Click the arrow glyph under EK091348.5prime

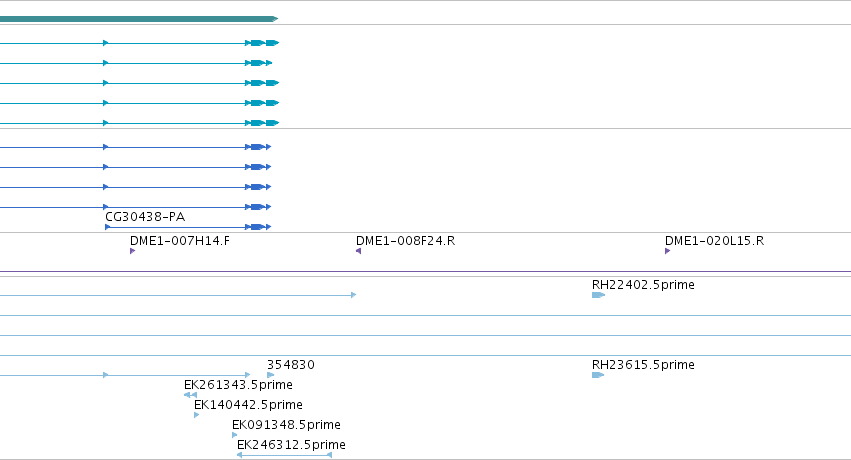[234, 435]
